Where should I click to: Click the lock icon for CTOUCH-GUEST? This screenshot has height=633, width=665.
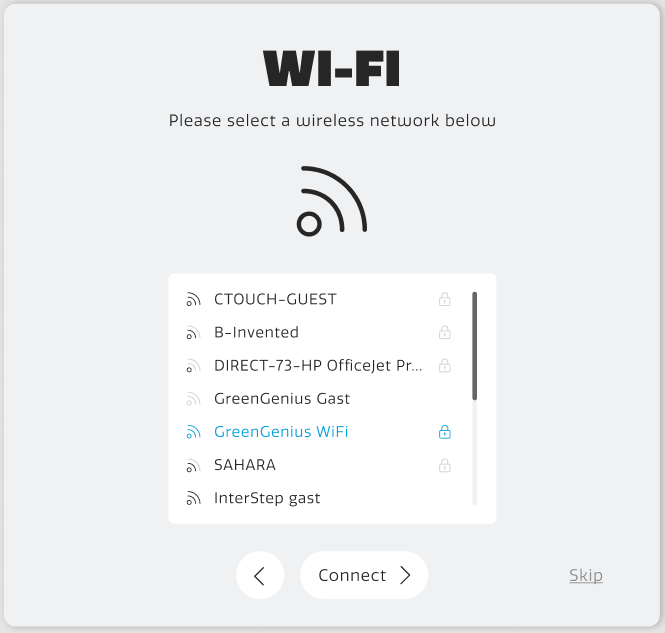445,299
